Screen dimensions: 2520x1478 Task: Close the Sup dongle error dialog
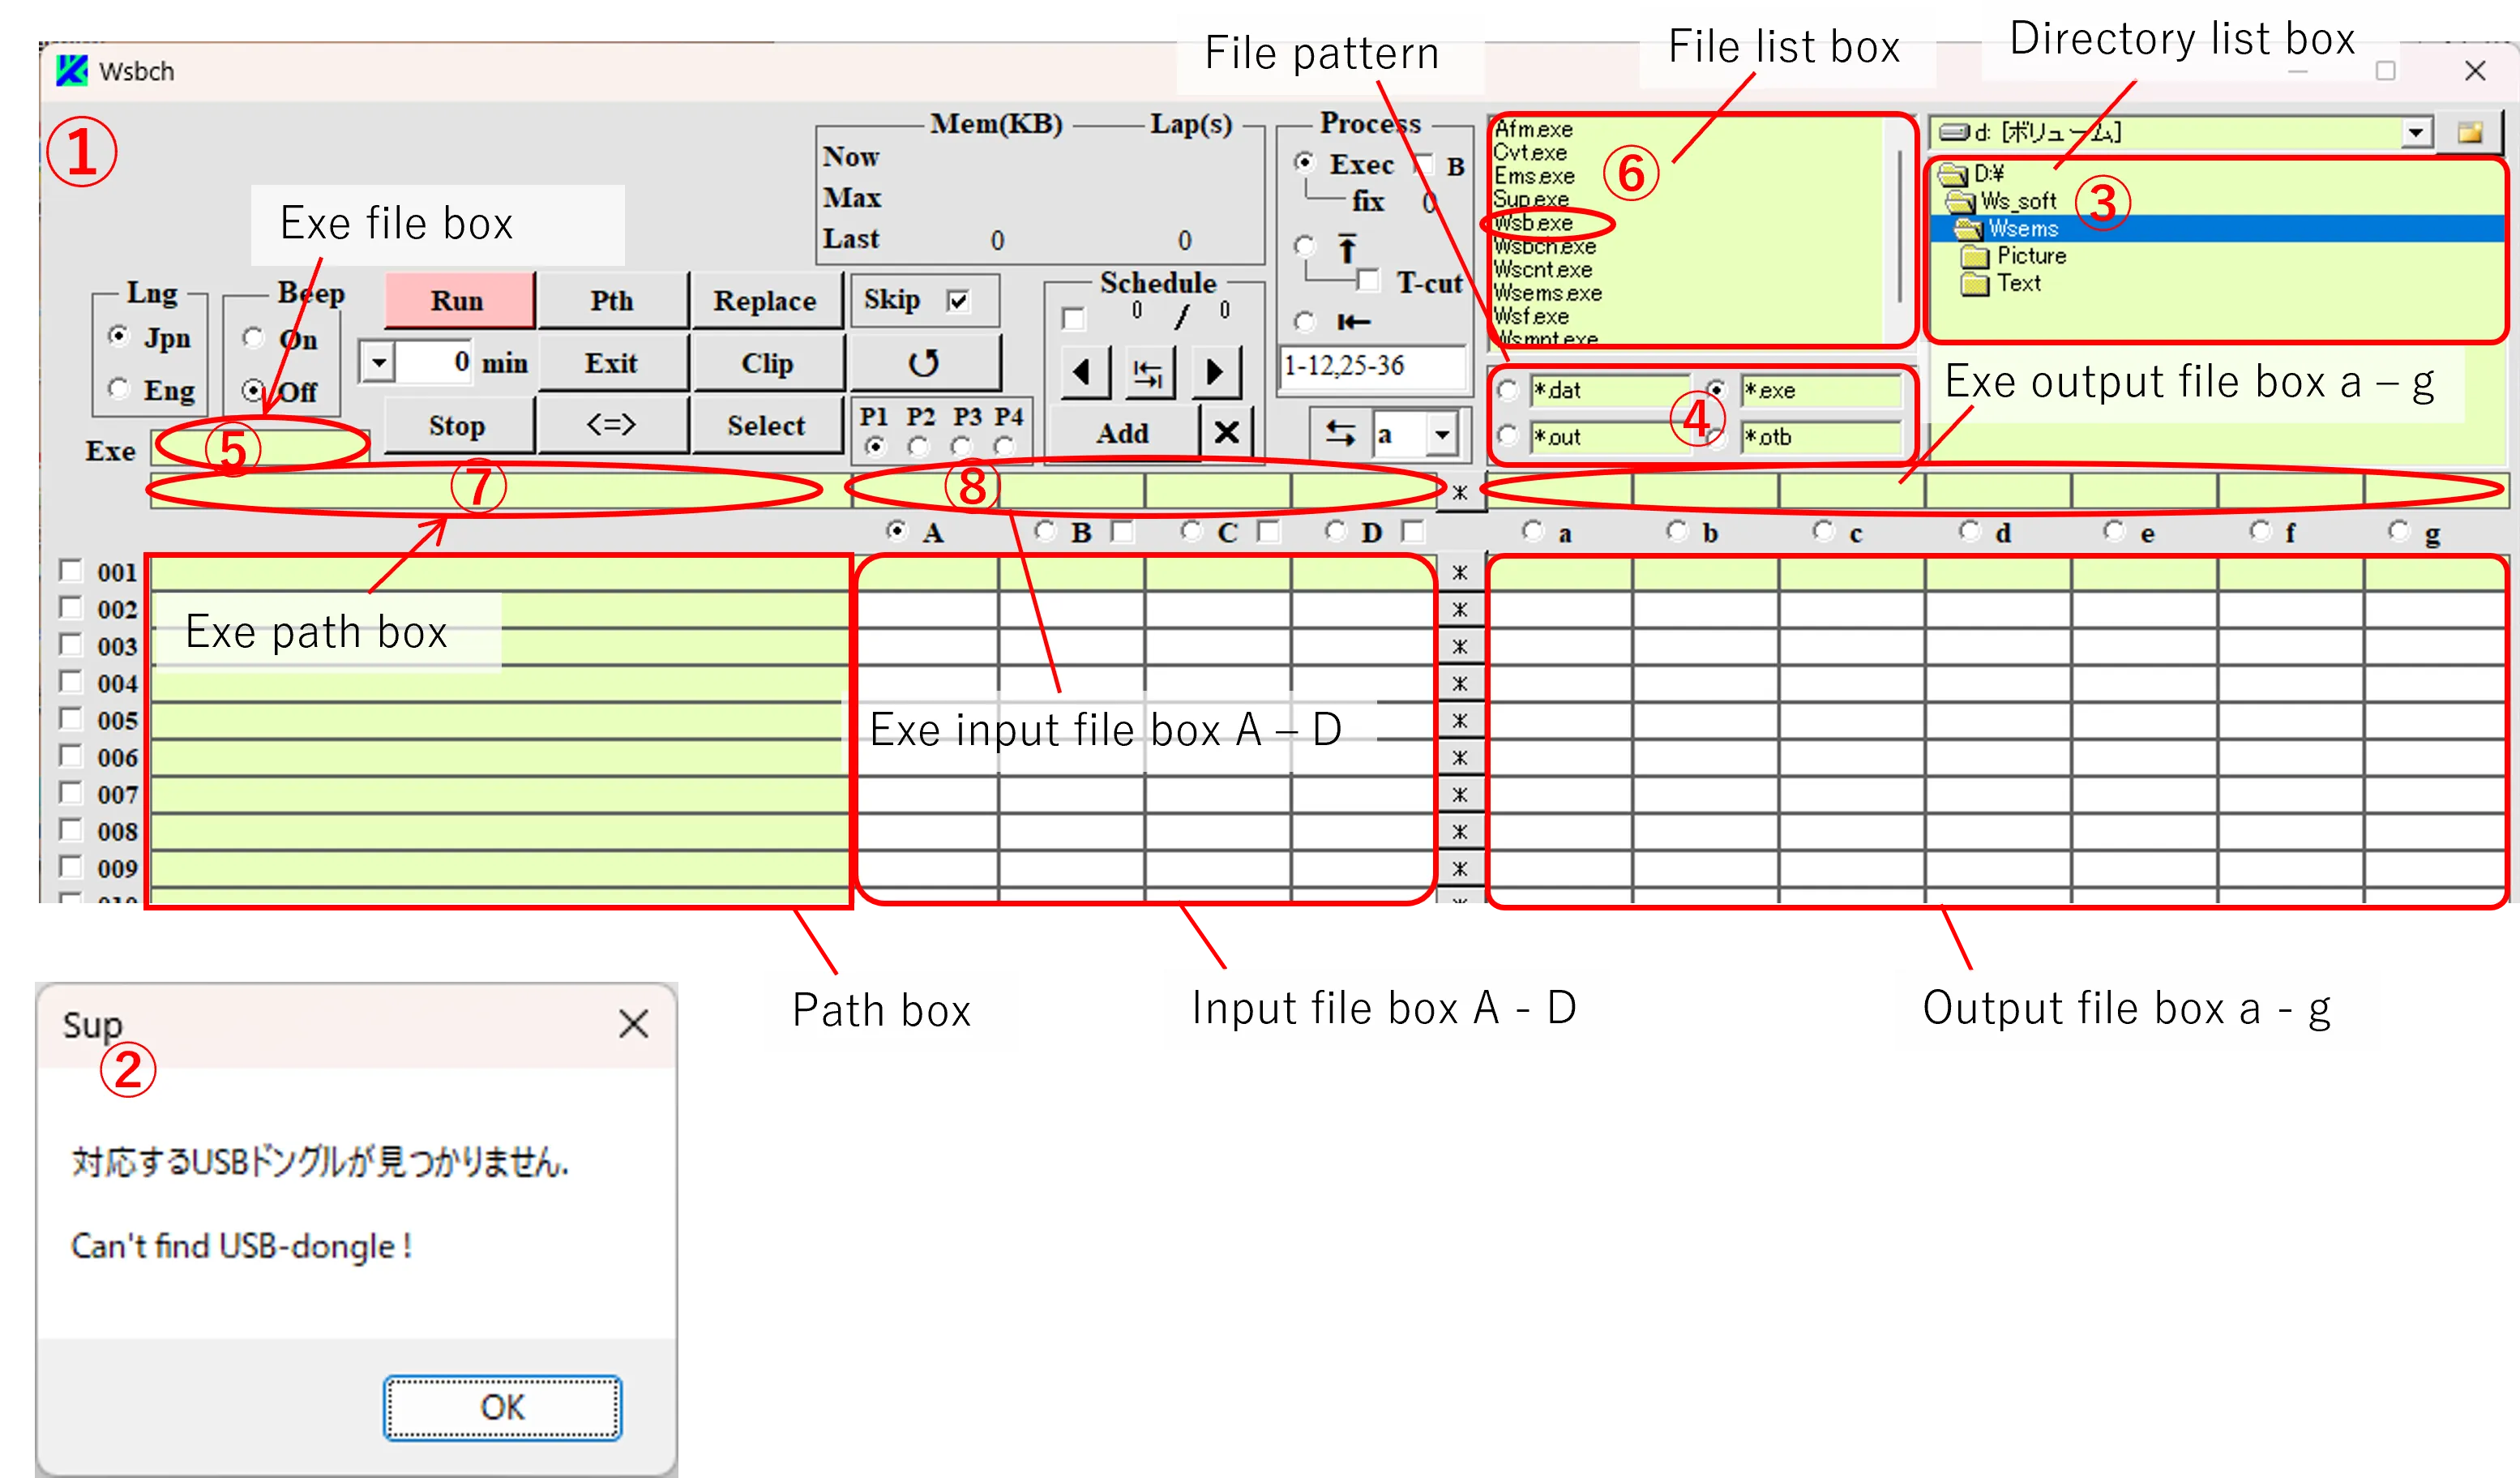click(x=633, y=1023)
